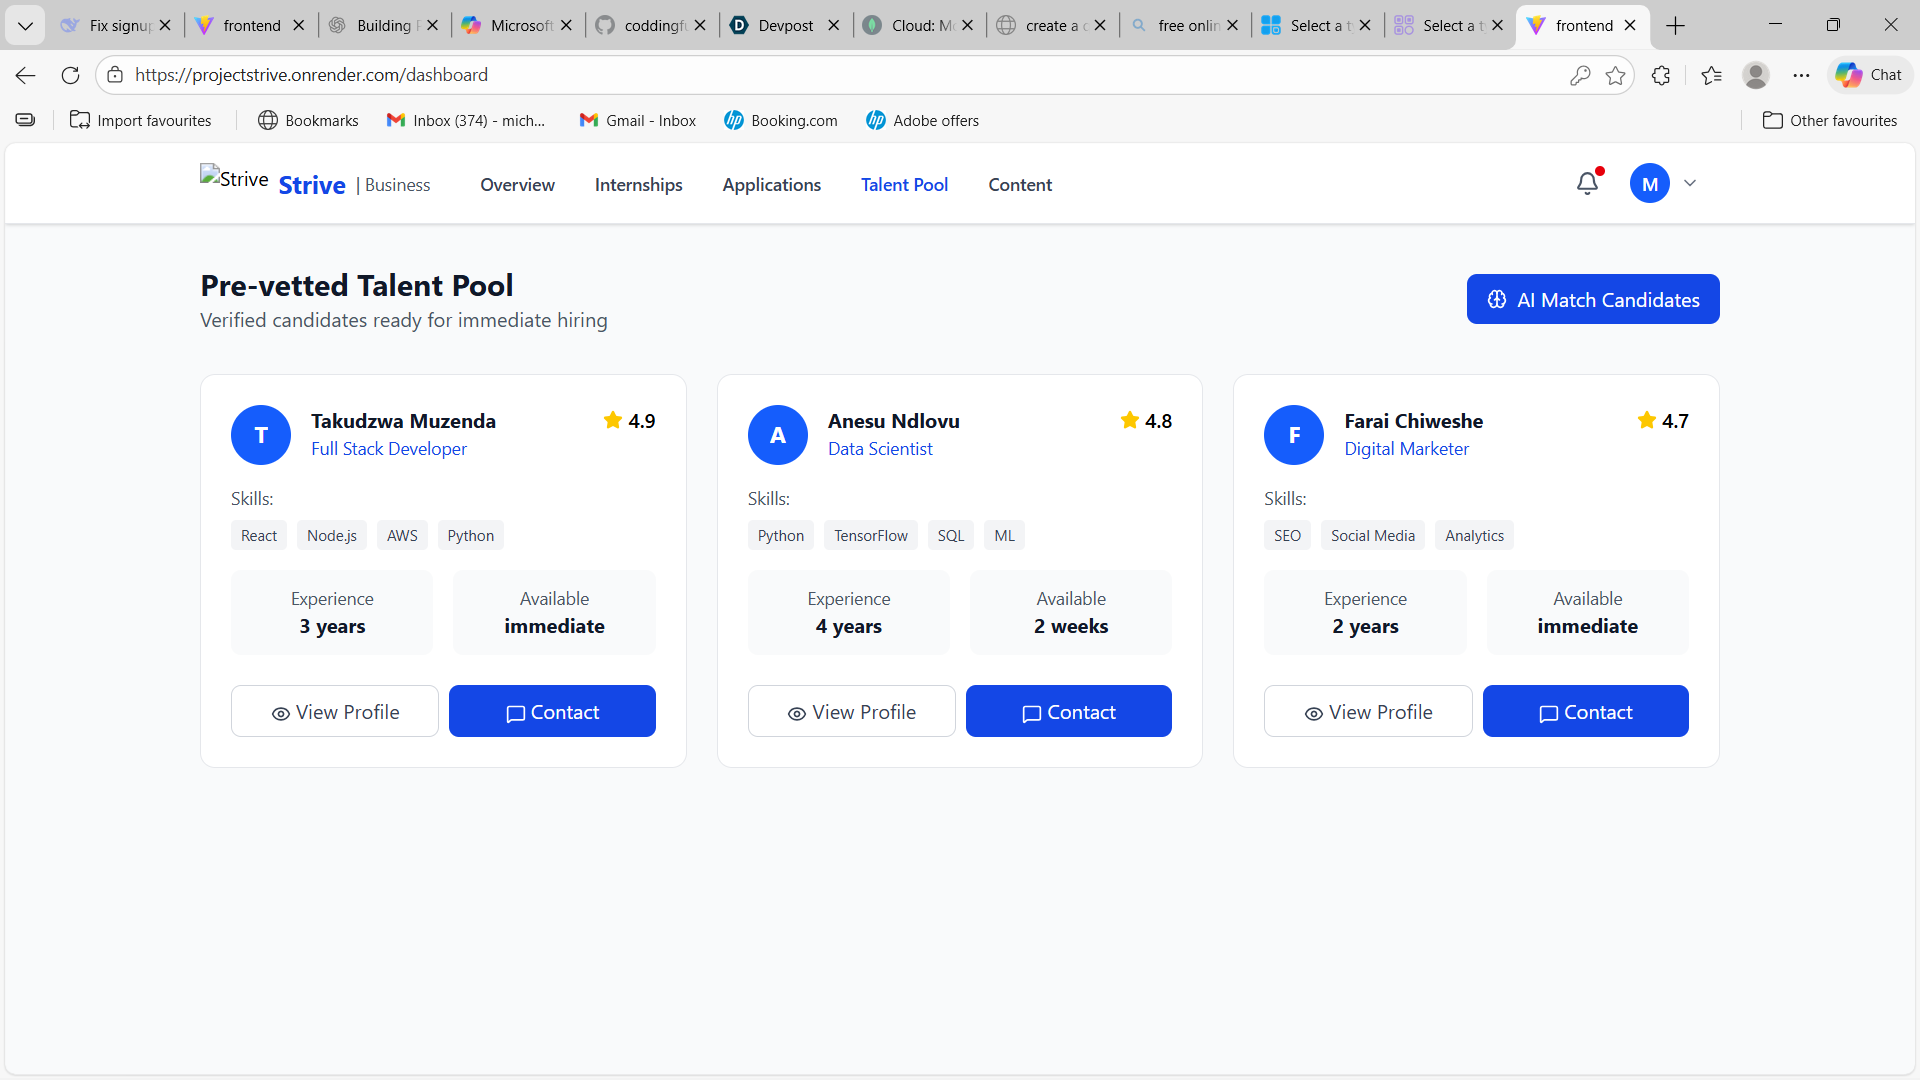Open the Copilot Chat sidebar

(1869, 75)
